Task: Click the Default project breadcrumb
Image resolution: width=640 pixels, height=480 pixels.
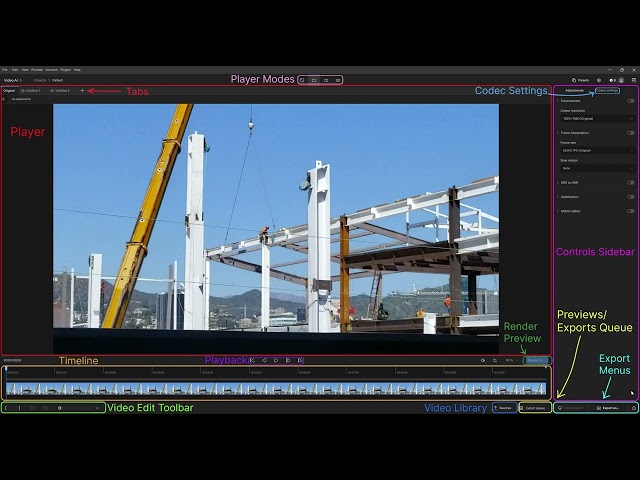Action: pyautogui.click(x=58, y=80)
